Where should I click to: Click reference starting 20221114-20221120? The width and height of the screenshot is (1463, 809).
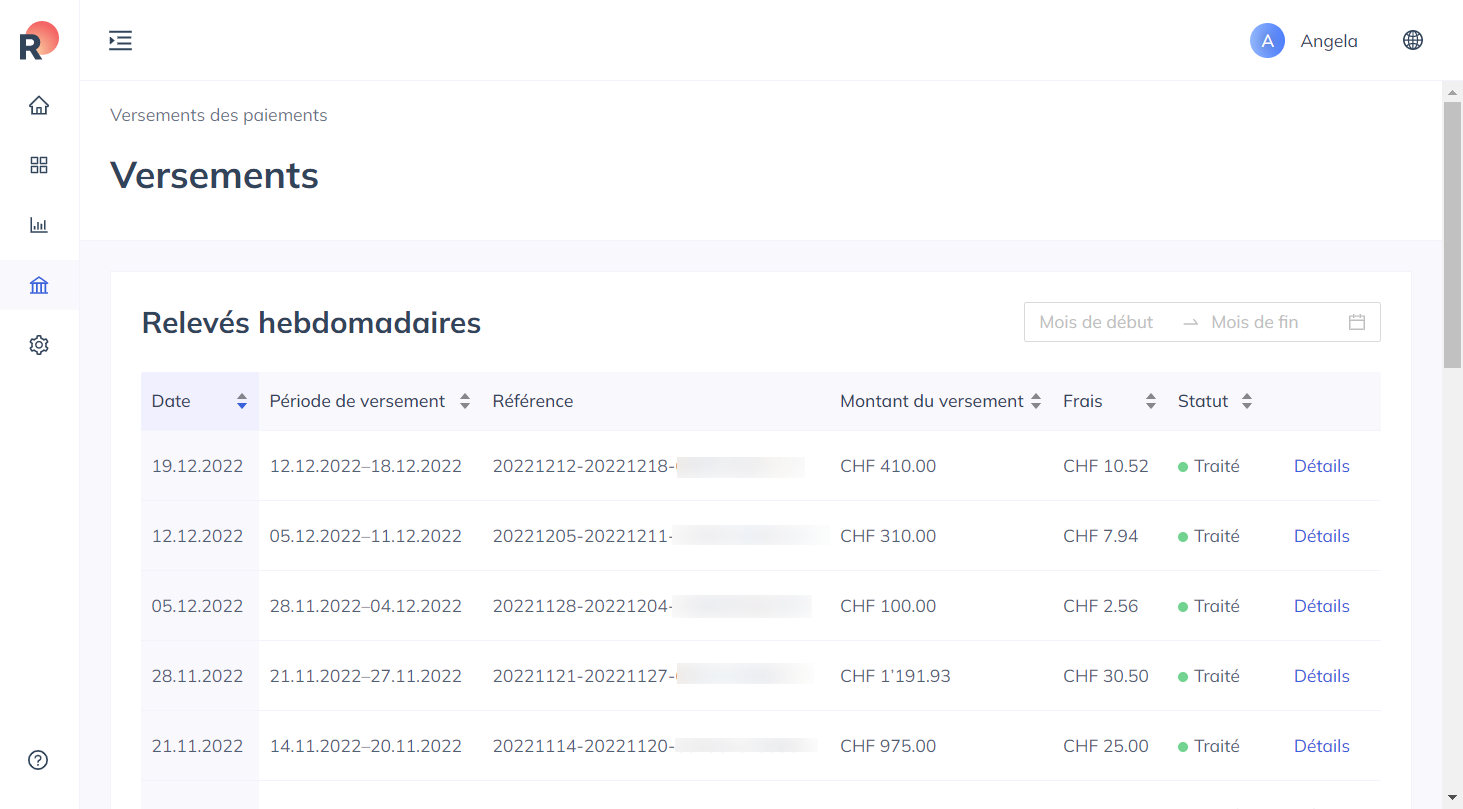coord(655,746)
